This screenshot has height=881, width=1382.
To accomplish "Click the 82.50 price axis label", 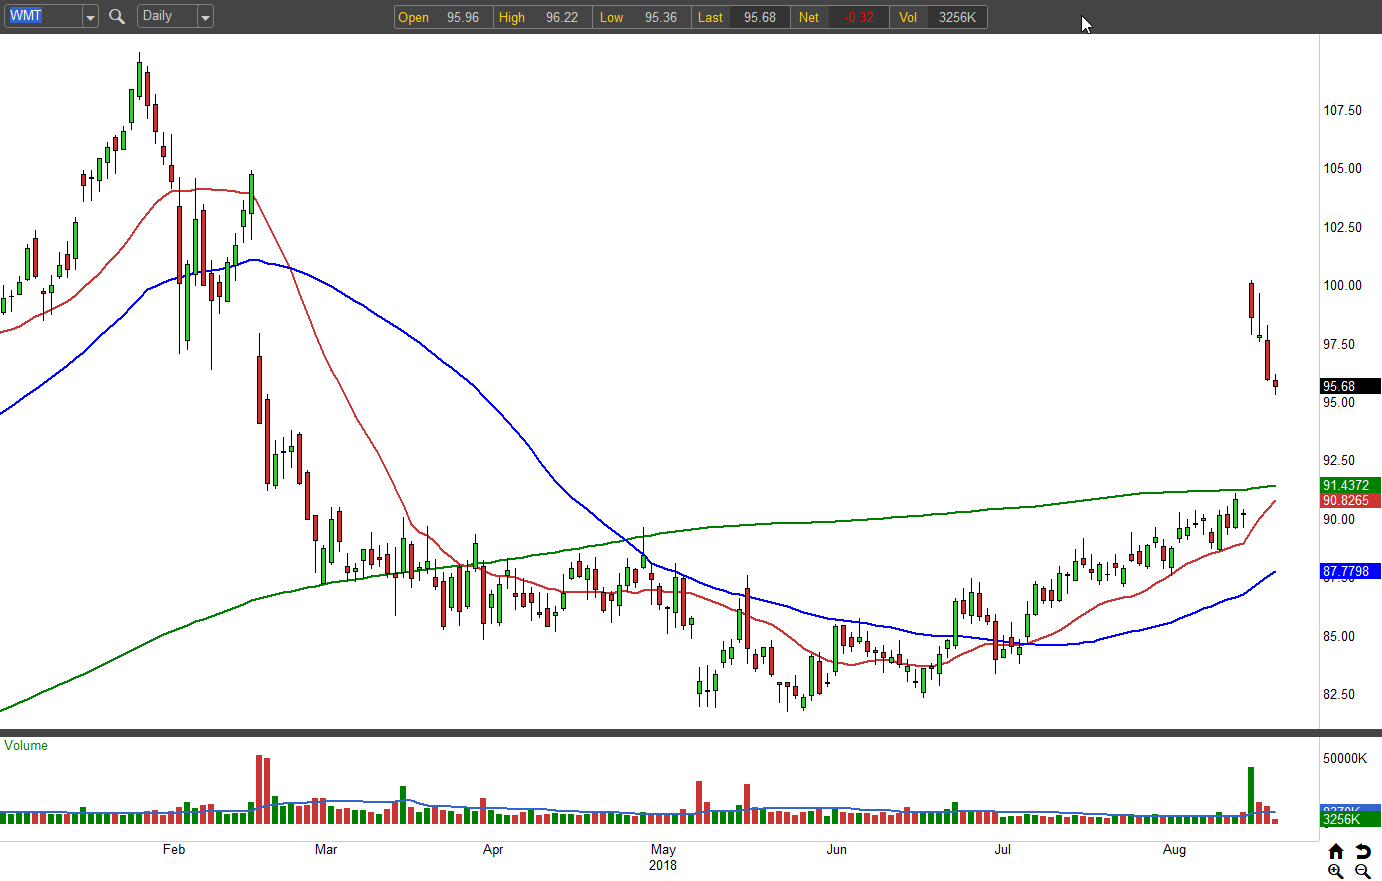I will [x=1339, y=694].
